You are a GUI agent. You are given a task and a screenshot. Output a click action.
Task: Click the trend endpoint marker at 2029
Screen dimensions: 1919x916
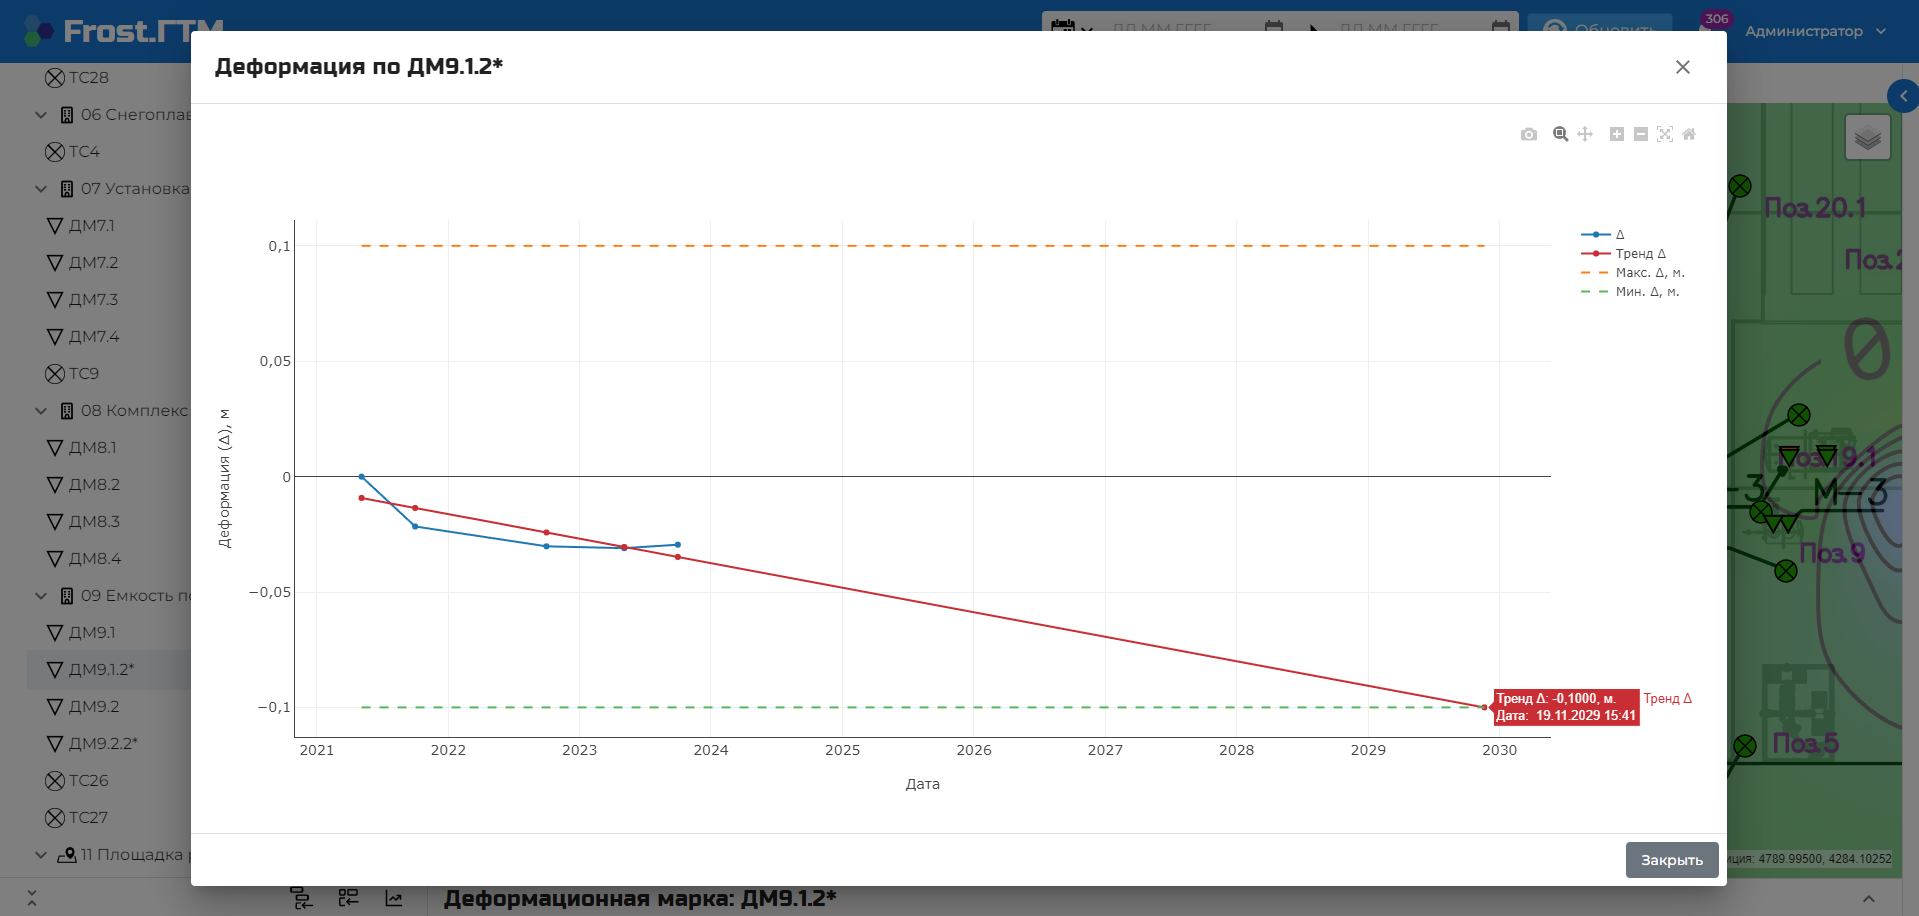click(x=1484, y=707)
